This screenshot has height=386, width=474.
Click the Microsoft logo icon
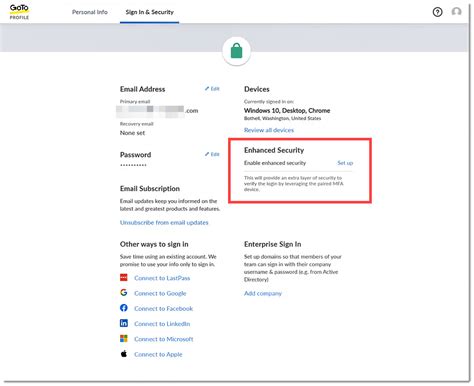[124, 339]
